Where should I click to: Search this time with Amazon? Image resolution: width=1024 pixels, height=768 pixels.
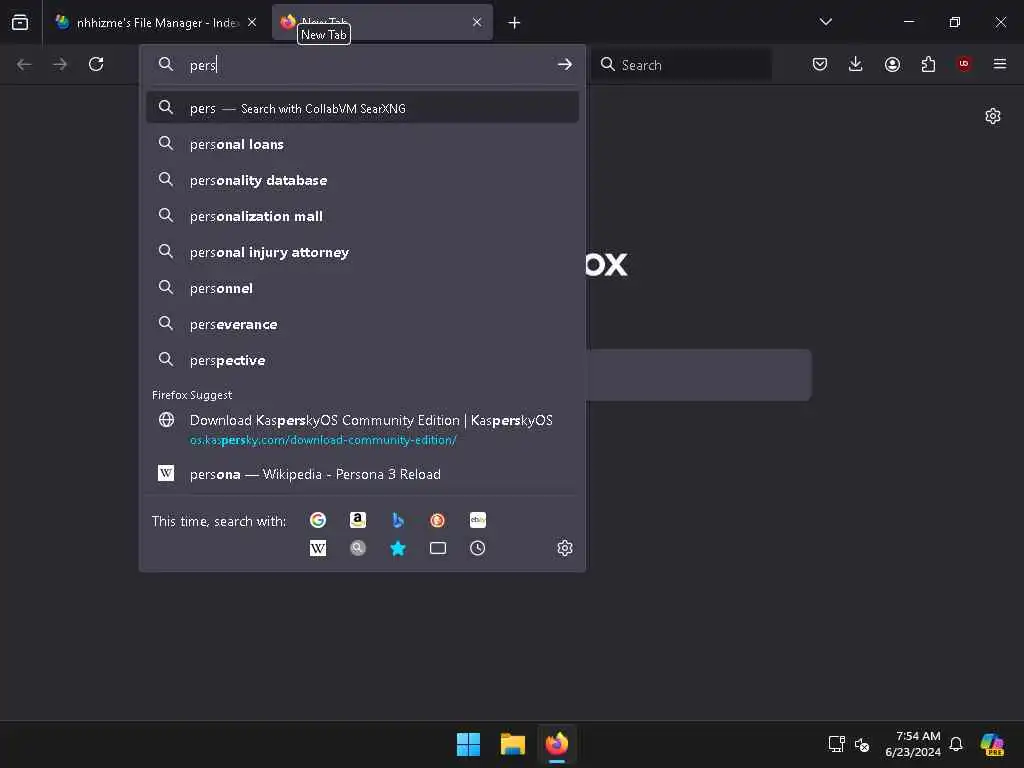(358, 520)
